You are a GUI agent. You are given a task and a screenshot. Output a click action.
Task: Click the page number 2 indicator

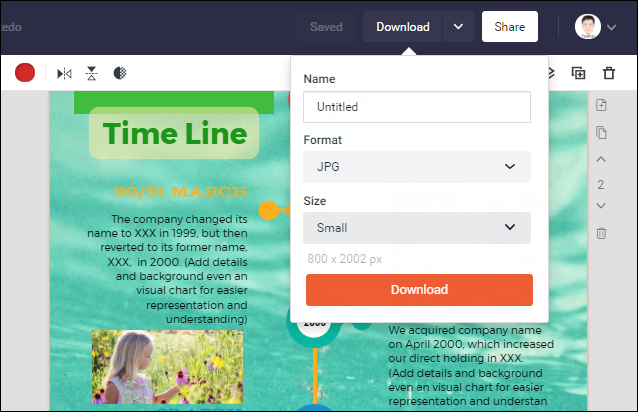click(x=601, y=185)
